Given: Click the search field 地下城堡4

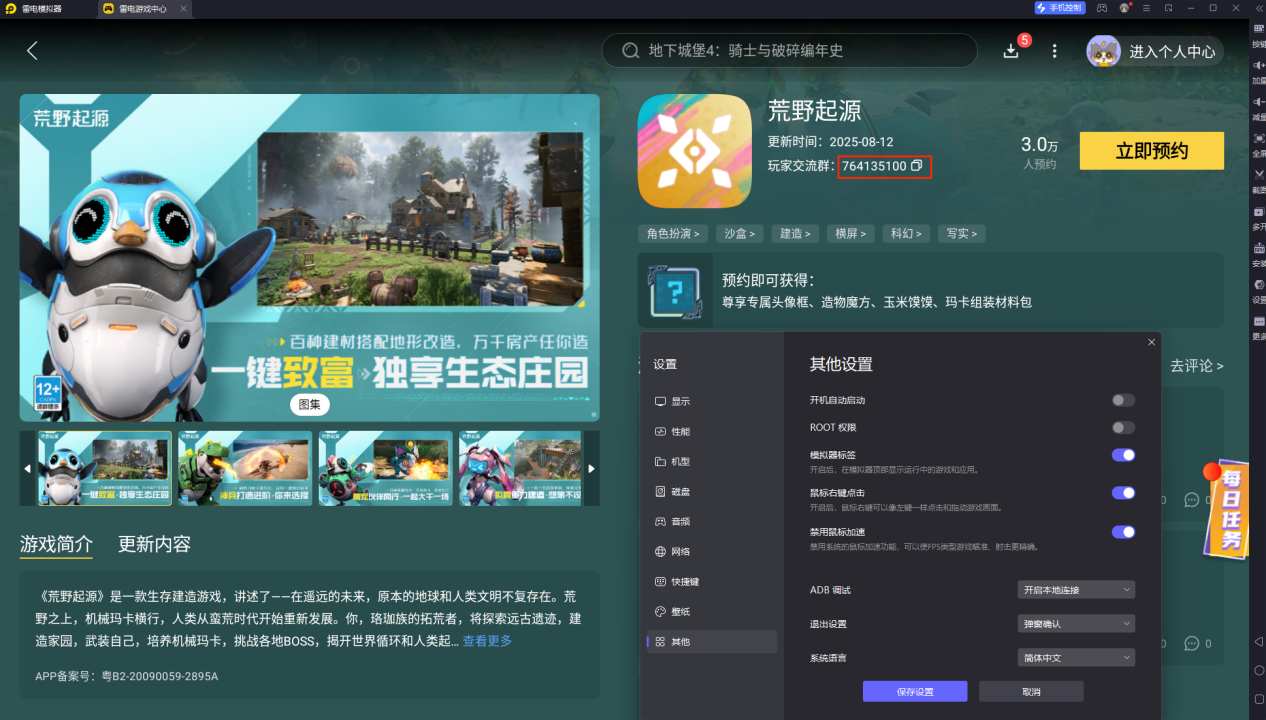Looking at the screenshot, I should [x=789, y=50].
